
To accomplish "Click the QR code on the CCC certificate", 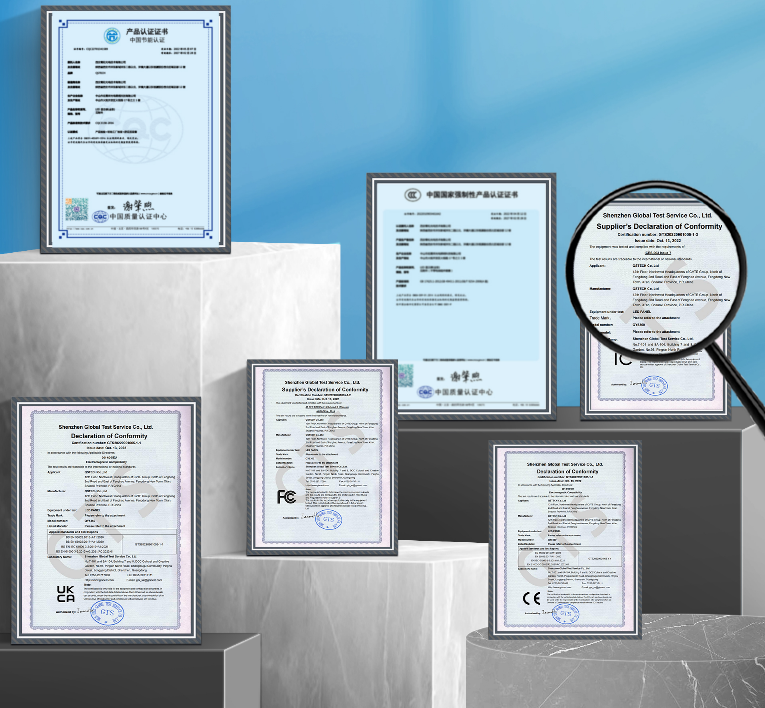I will (406, 376).
